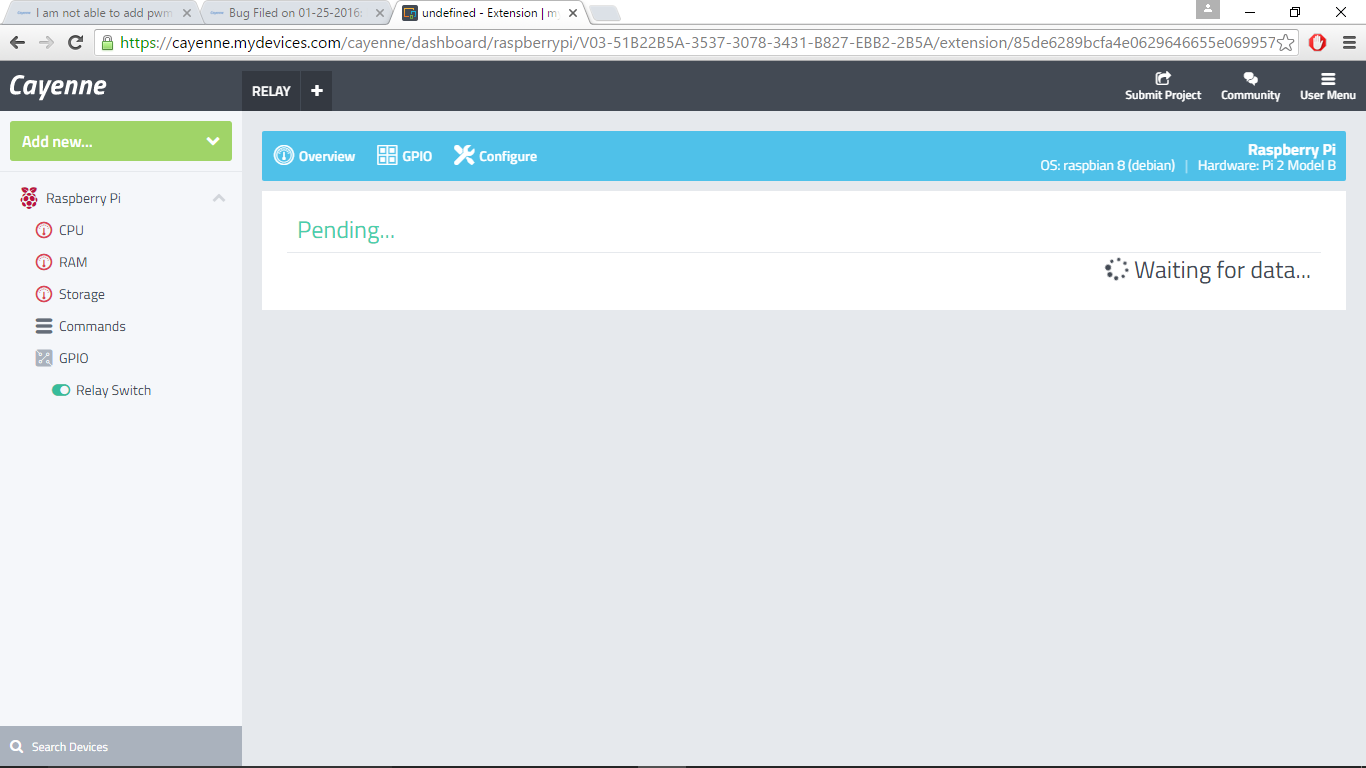Click the green secure padlock icon

(x=107, y=43)
